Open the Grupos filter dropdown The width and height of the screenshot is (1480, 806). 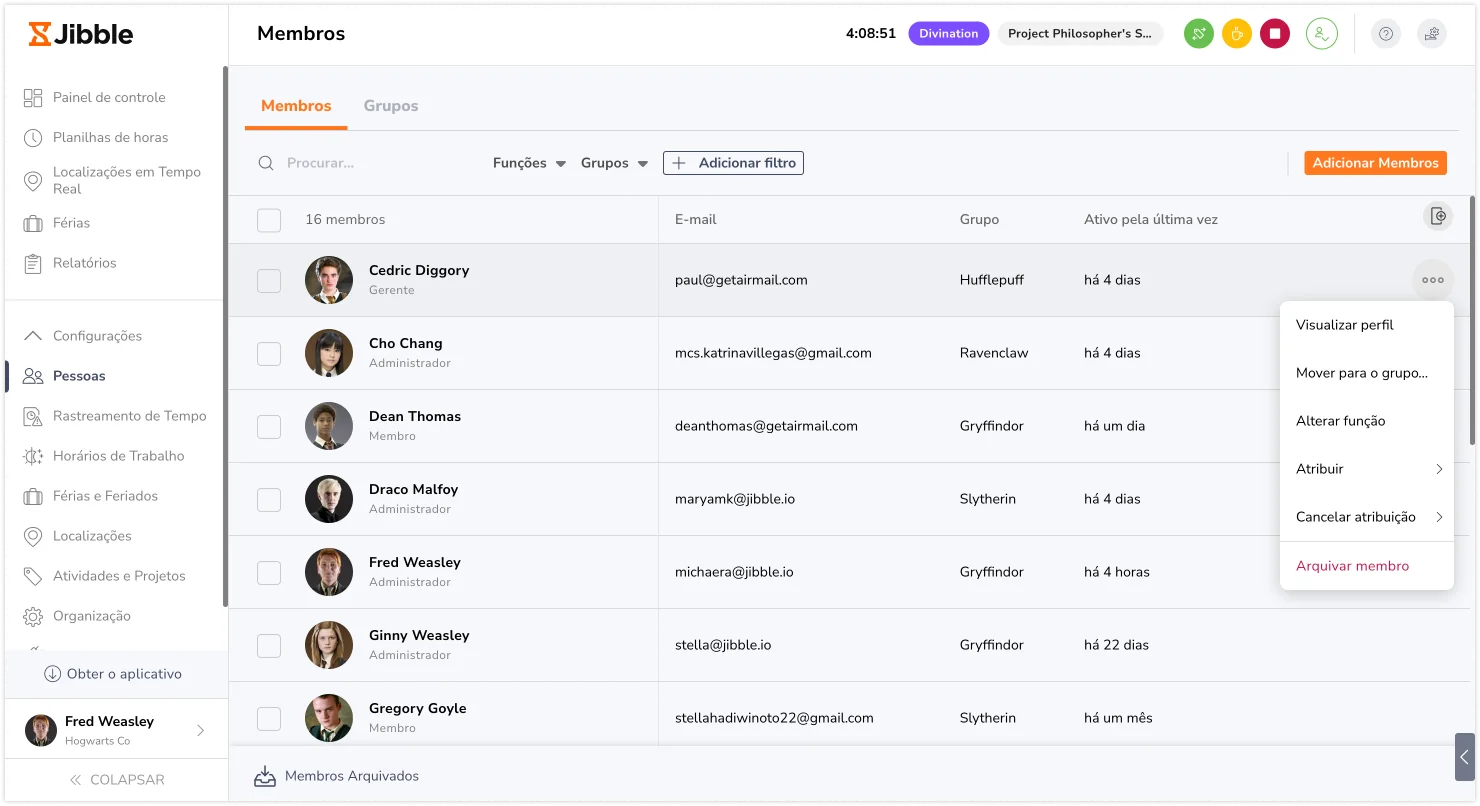pos(614,163)
